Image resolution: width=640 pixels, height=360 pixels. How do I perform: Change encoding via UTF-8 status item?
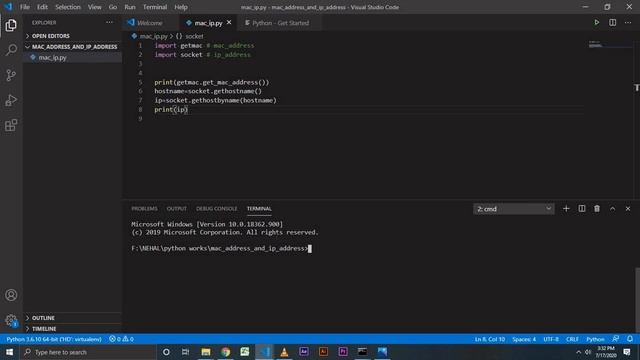coord(551,339)
